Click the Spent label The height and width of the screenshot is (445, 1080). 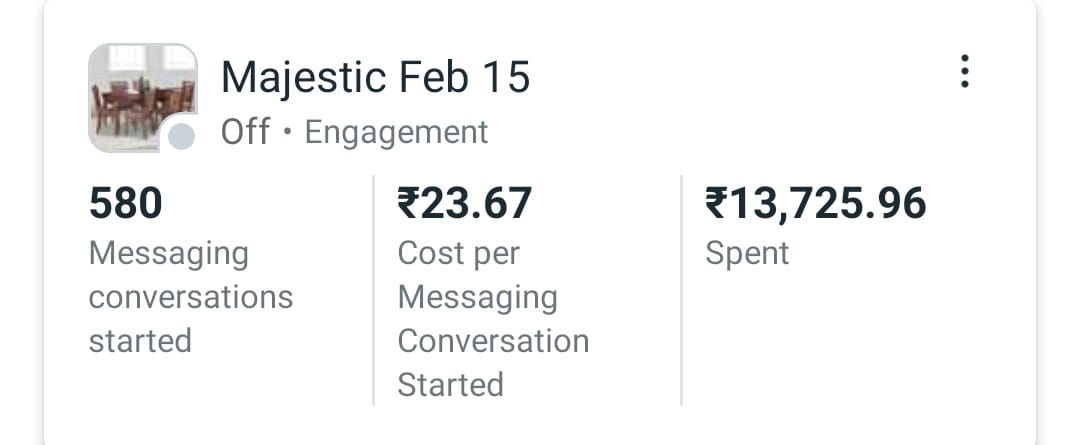point(747,254)
